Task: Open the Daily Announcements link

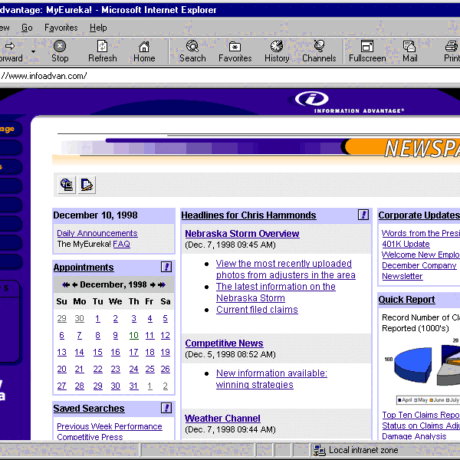Action: coord(97,233)
